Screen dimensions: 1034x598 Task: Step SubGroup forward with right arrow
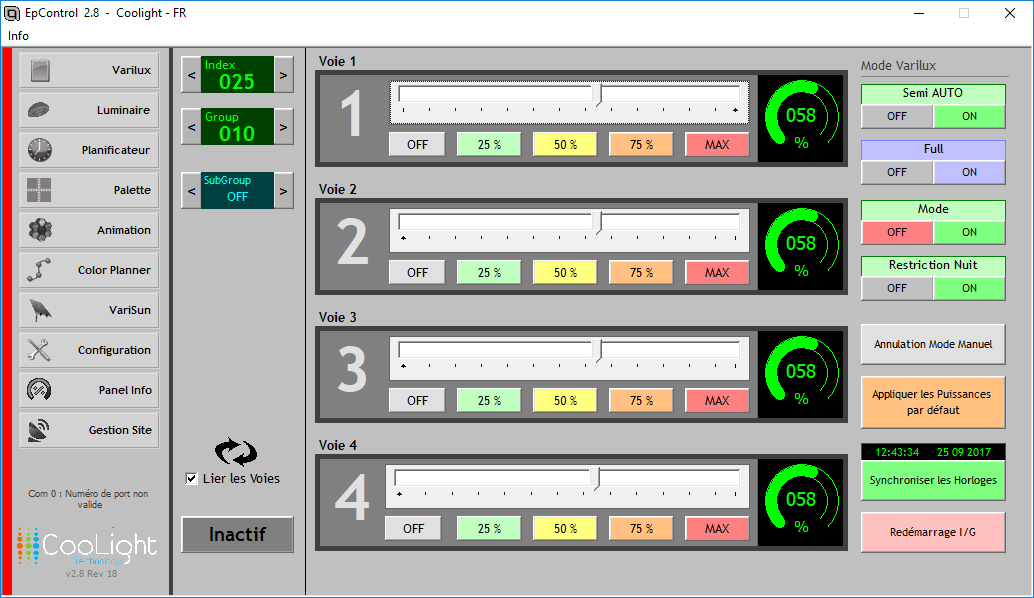284,191
